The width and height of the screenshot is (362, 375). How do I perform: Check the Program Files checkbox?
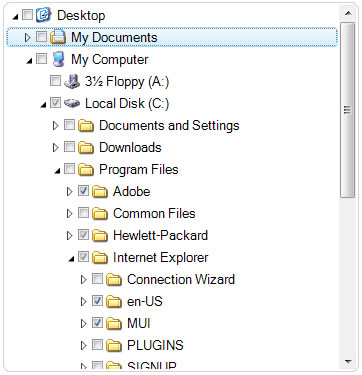69,169
